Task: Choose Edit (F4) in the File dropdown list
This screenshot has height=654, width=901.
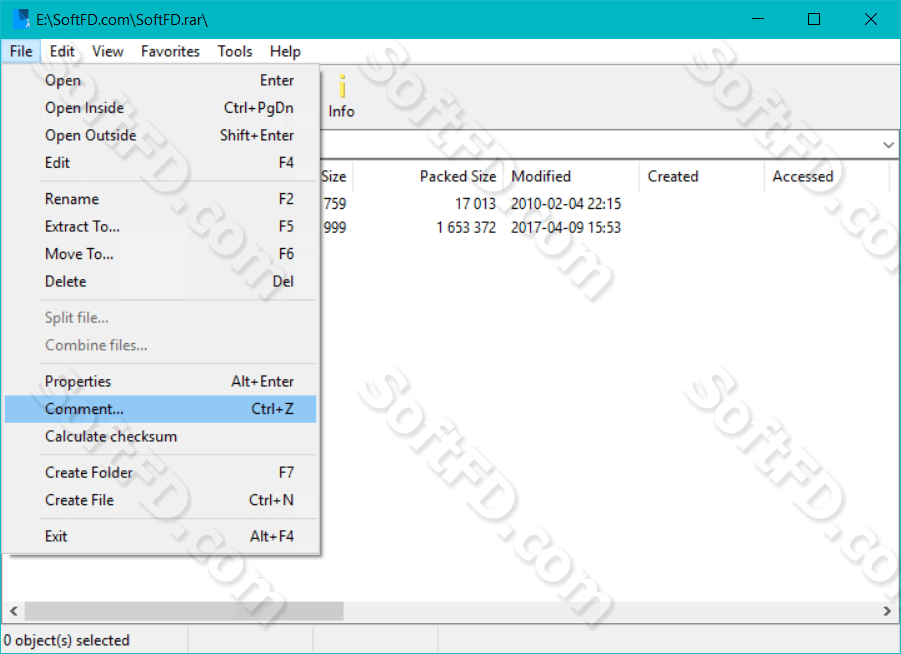Action: (160, 163)
